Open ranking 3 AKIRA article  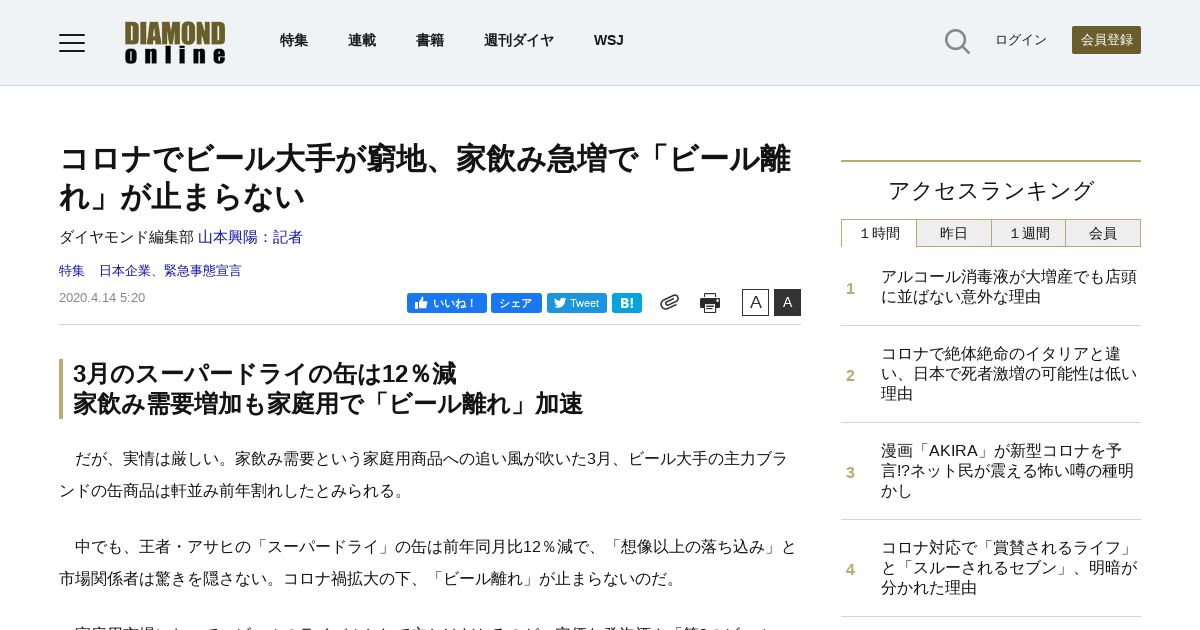tap(1008, 471)
